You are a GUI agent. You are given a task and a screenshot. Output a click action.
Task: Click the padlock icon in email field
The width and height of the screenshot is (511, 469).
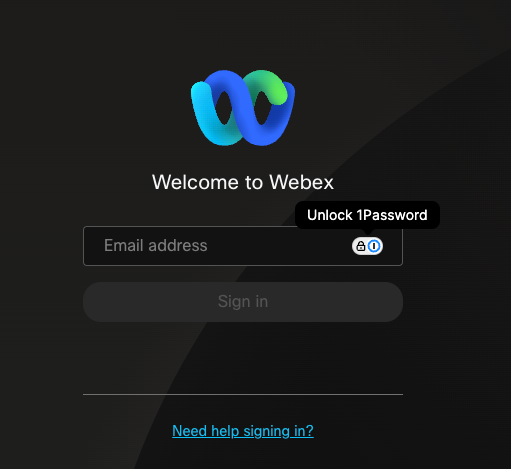360,246
